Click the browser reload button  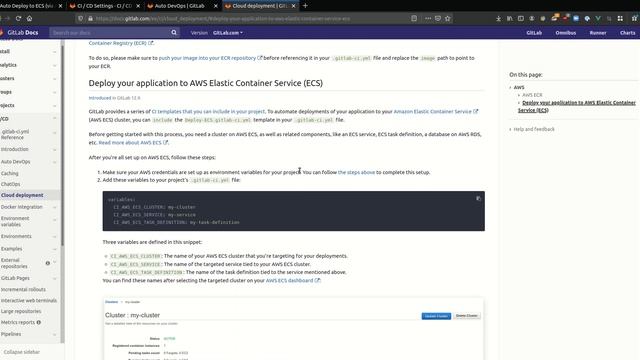[18, 18]
